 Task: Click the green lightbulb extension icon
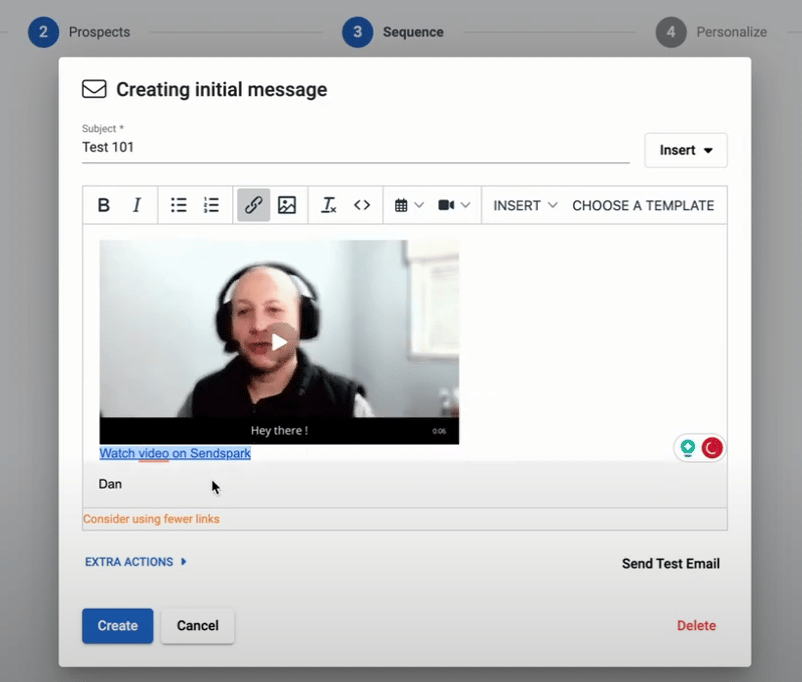(688, 448)
